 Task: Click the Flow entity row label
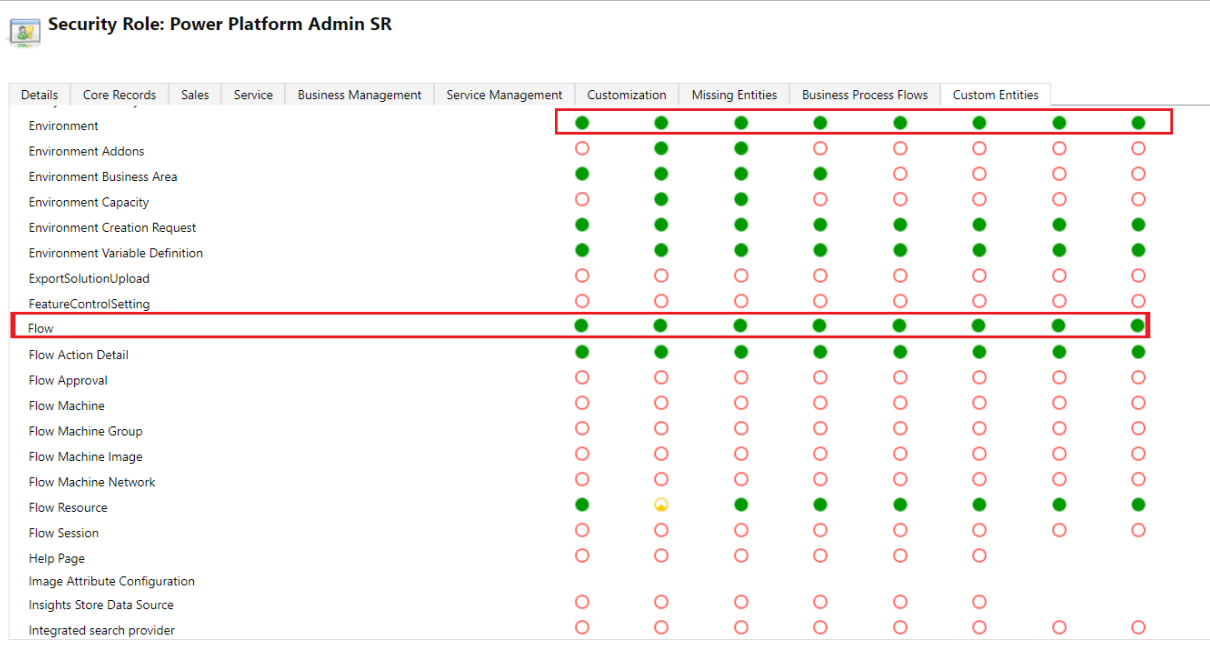click(41, 327)
